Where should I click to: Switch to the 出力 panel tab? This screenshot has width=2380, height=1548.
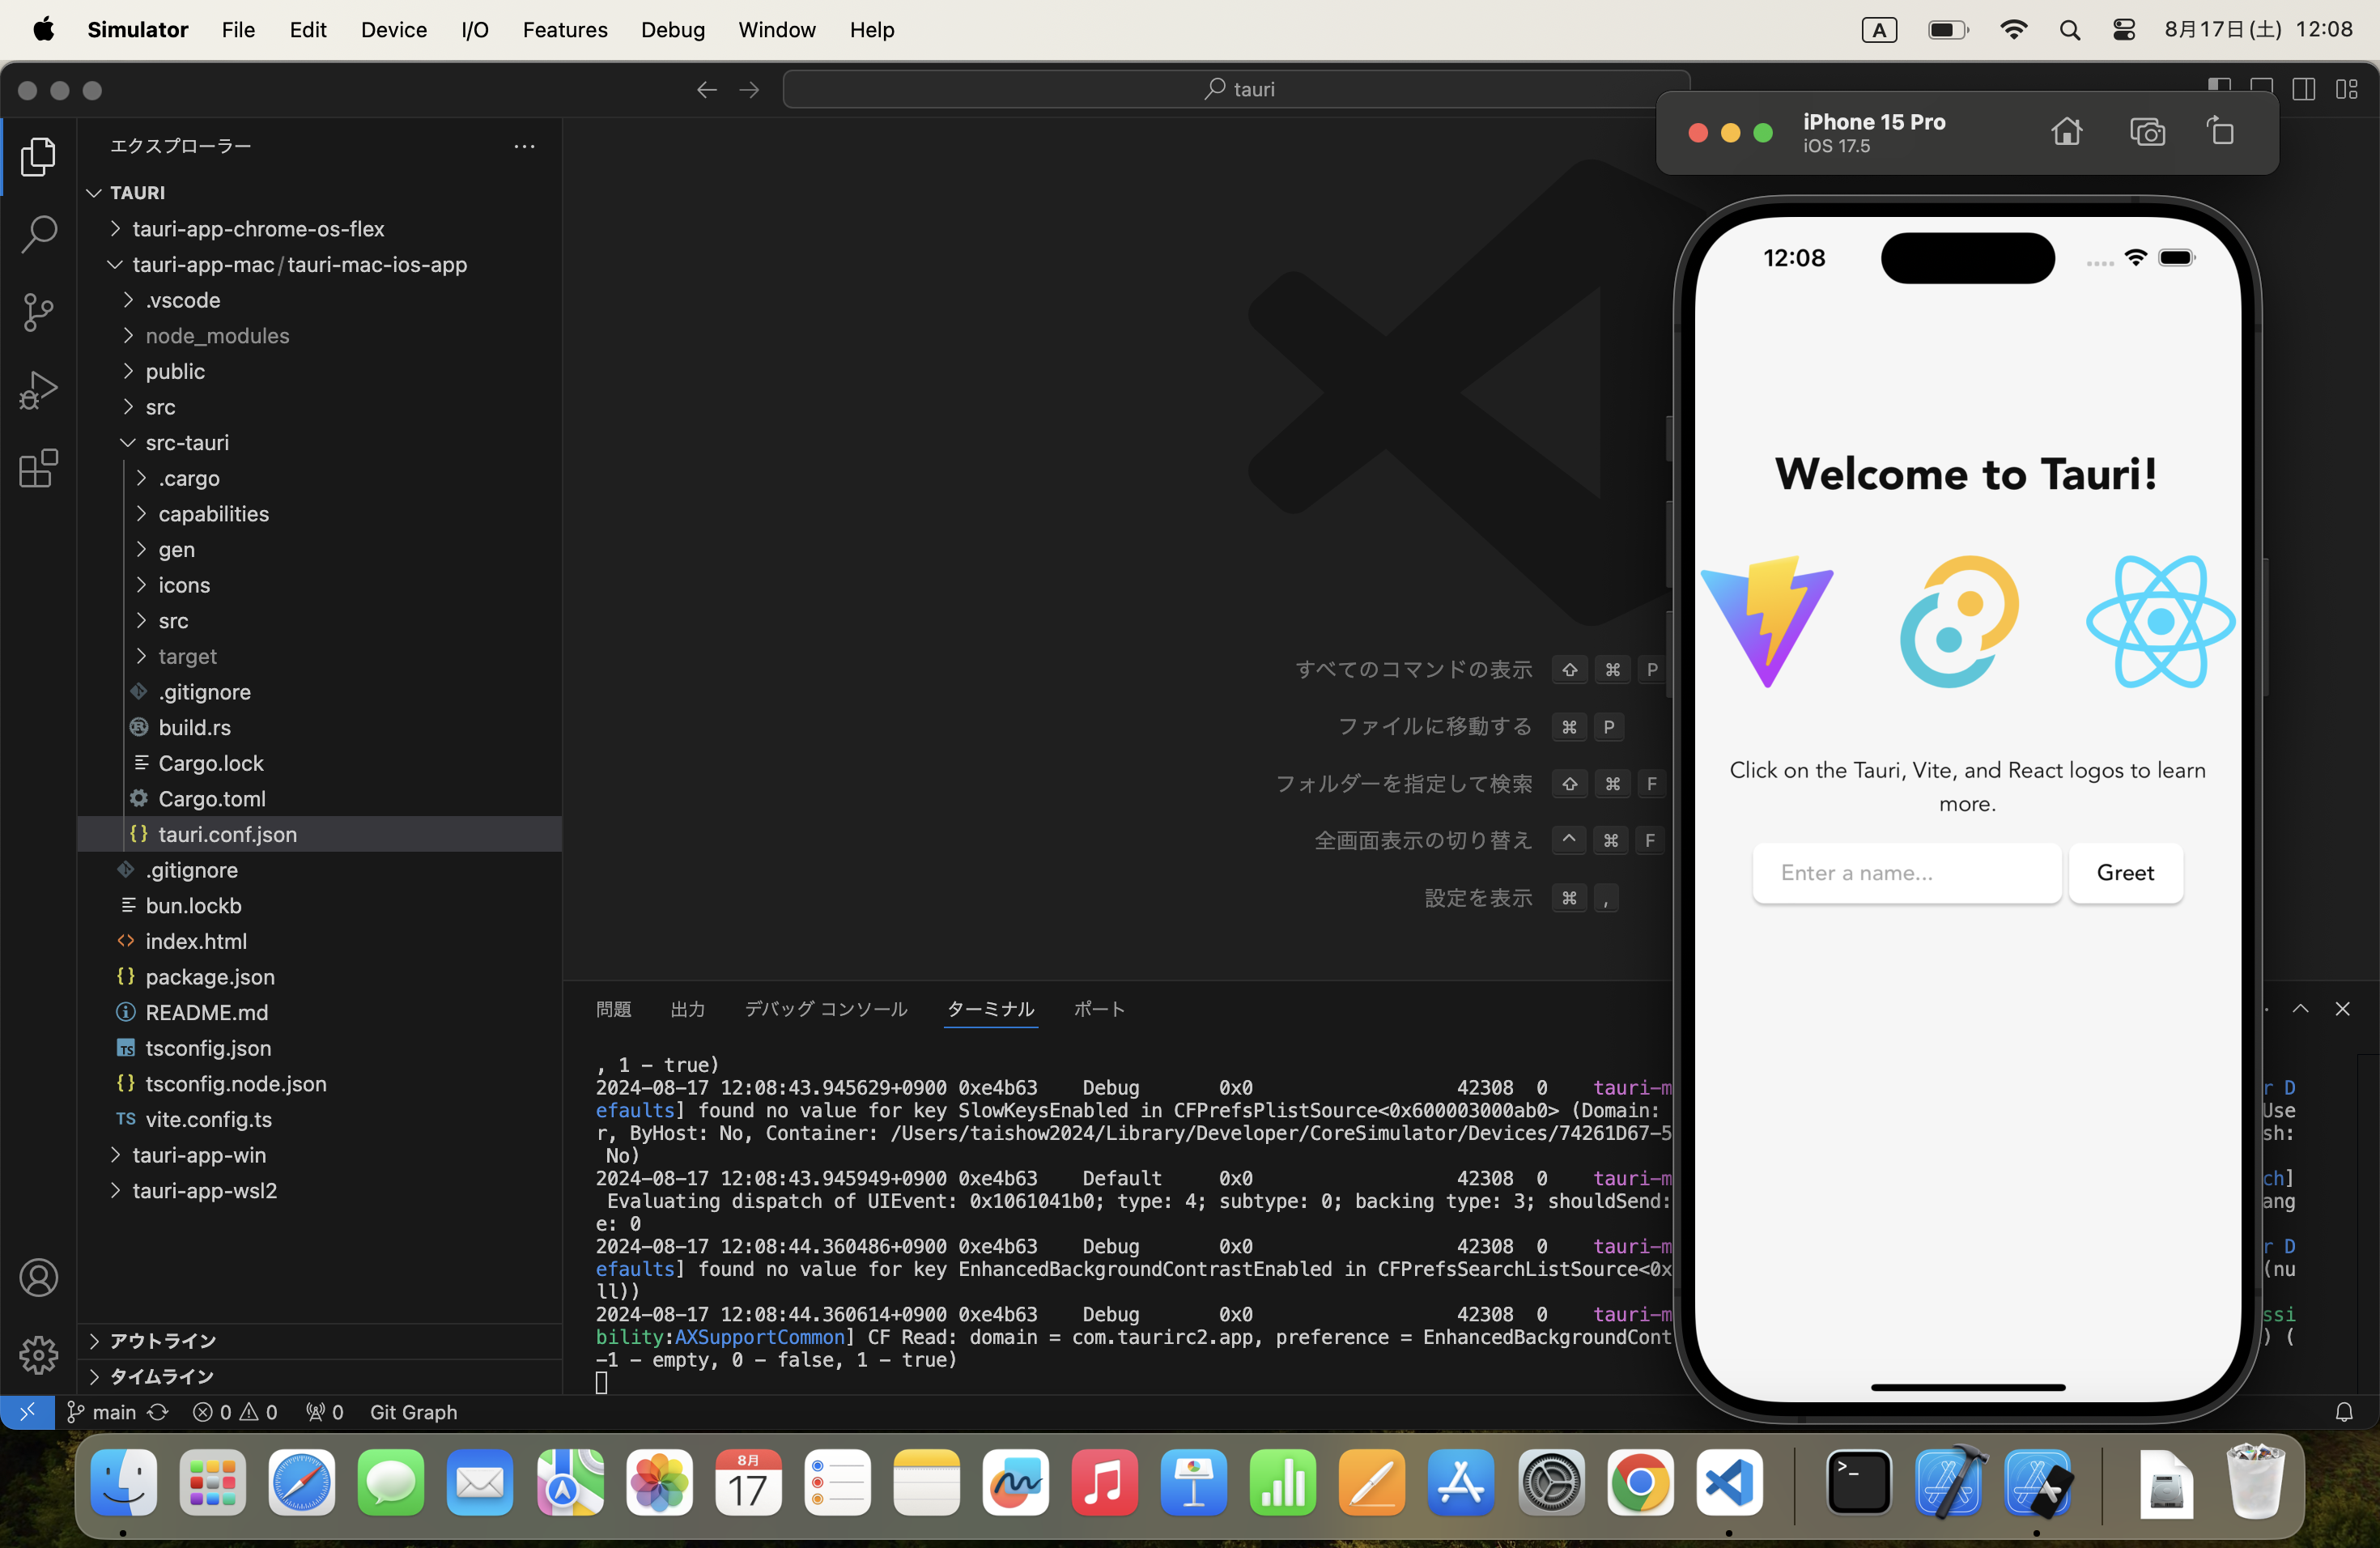click(687, 1008)
